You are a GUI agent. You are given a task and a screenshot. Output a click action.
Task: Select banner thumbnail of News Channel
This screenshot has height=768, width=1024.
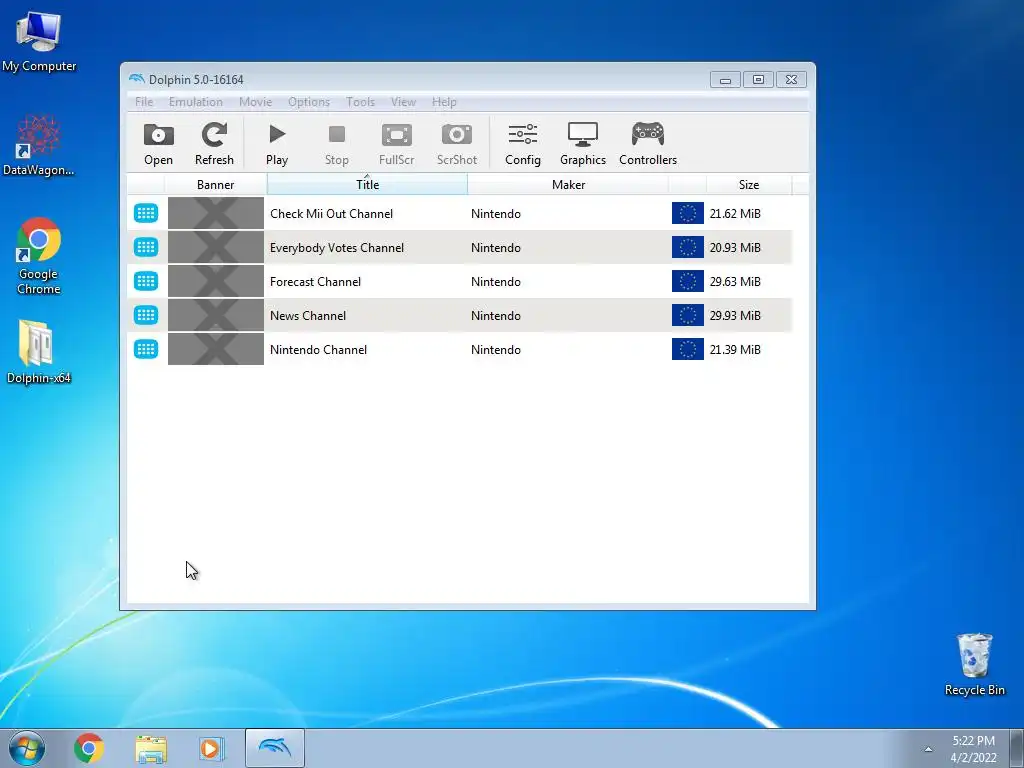(216, 315)
